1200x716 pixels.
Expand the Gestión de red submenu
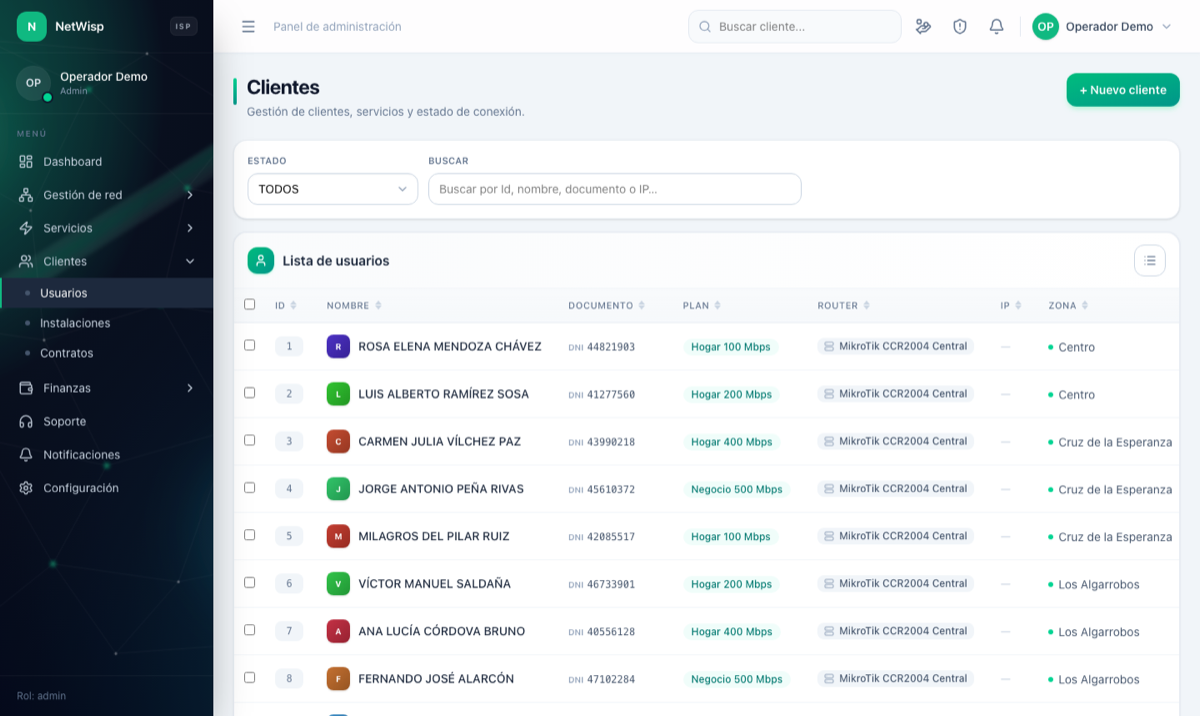pyautogui.click(x=106, y=195)
